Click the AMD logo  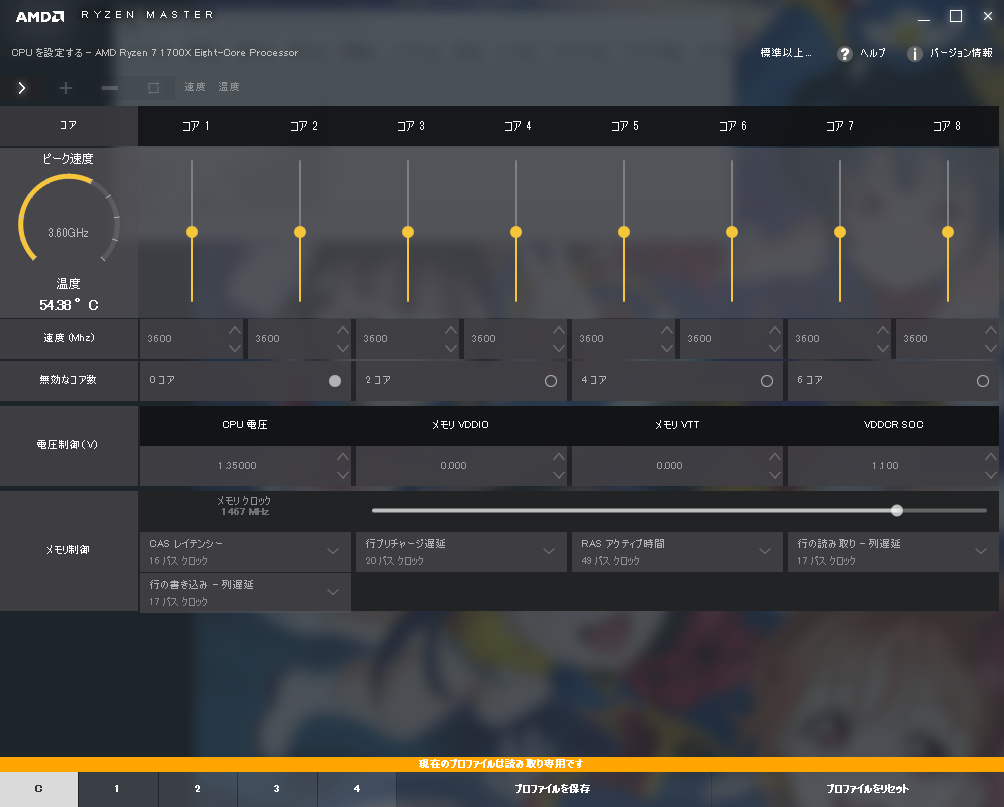click(40, 17)
